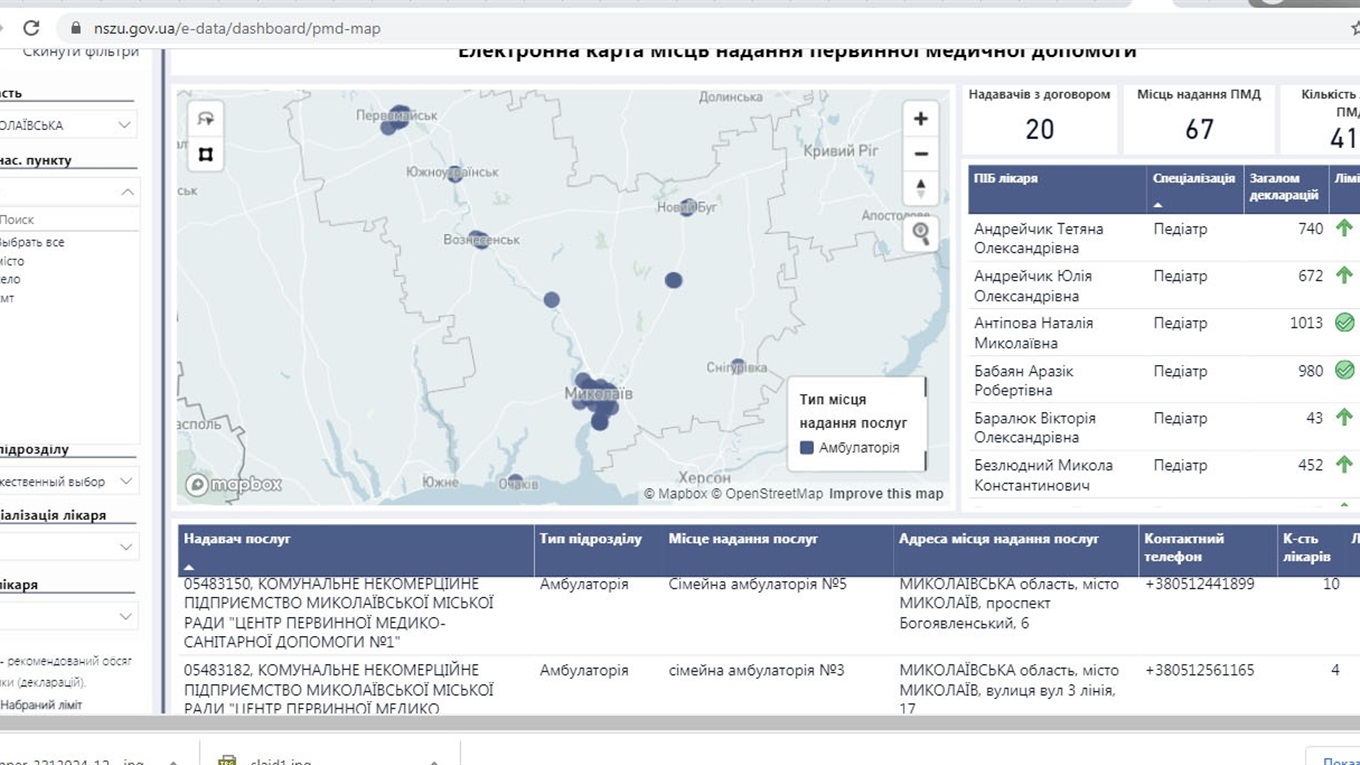The image size is (1360, 765).
Task: Select the Очаків marker on the map
Action: 515,482
